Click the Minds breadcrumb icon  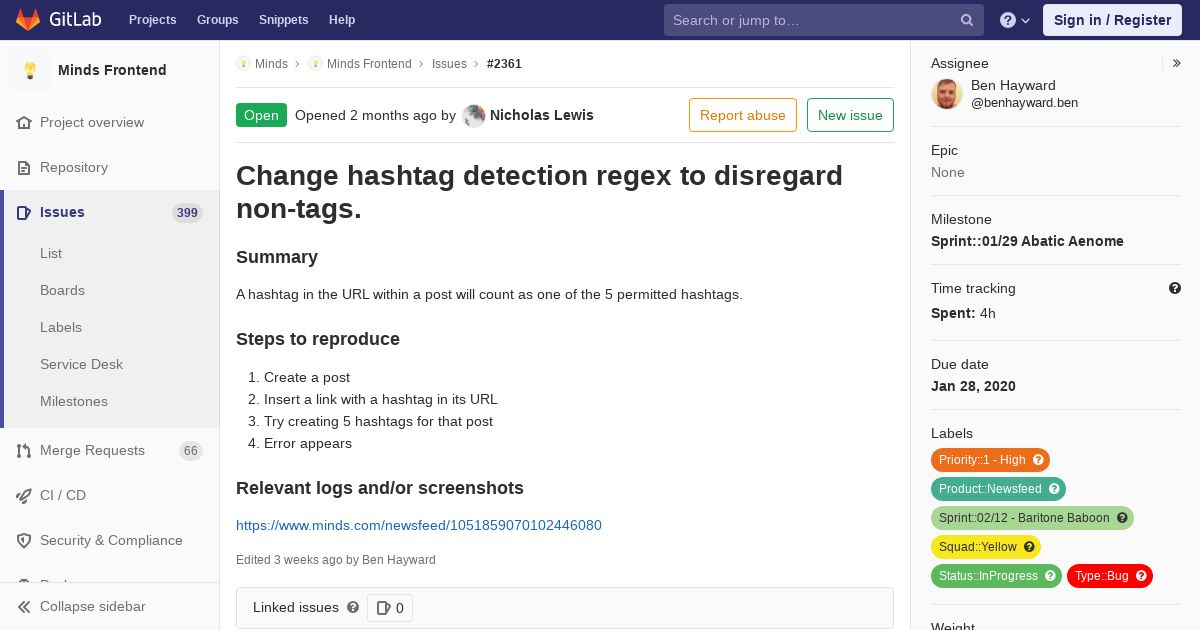pos(243,64)
